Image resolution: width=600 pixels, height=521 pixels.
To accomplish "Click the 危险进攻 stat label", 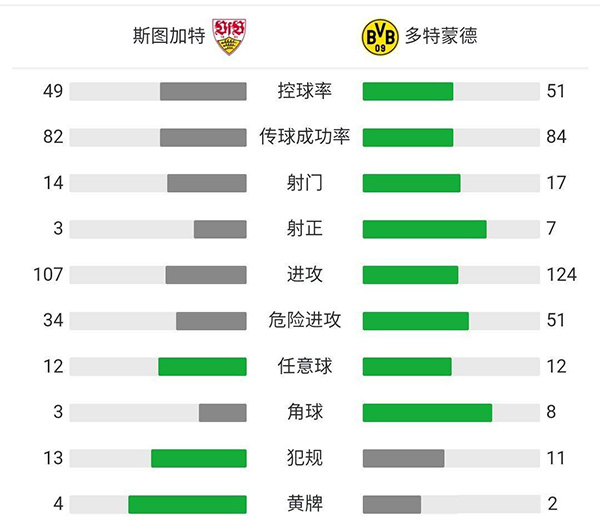I will [304, 321].
